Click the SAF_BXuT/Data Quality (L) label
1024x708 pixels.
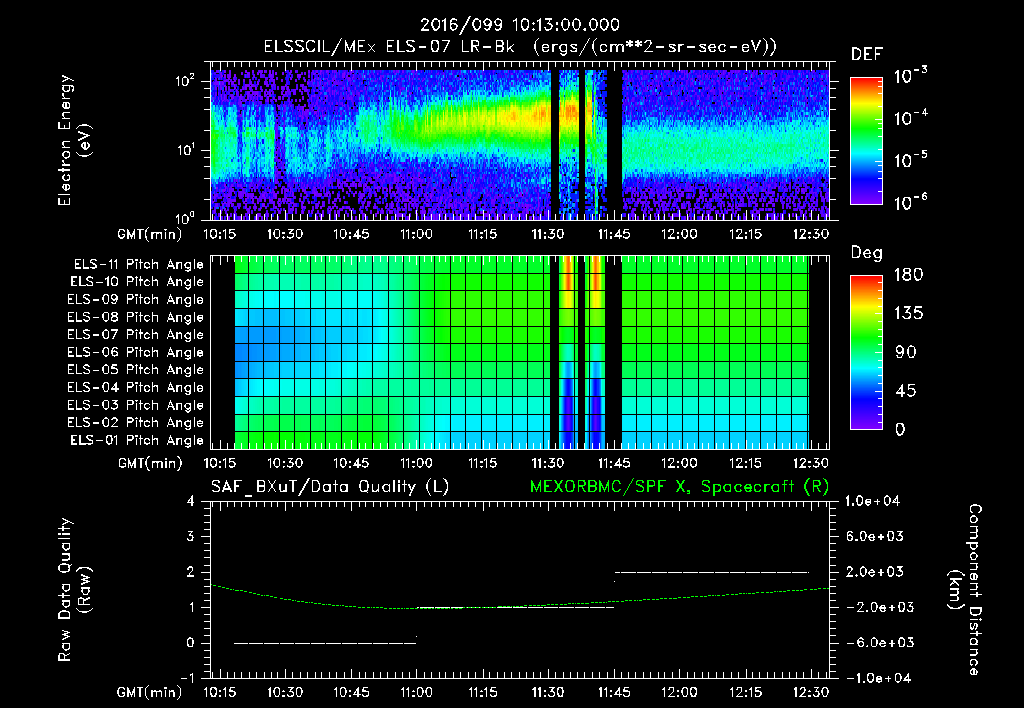(x=330, y=487)
